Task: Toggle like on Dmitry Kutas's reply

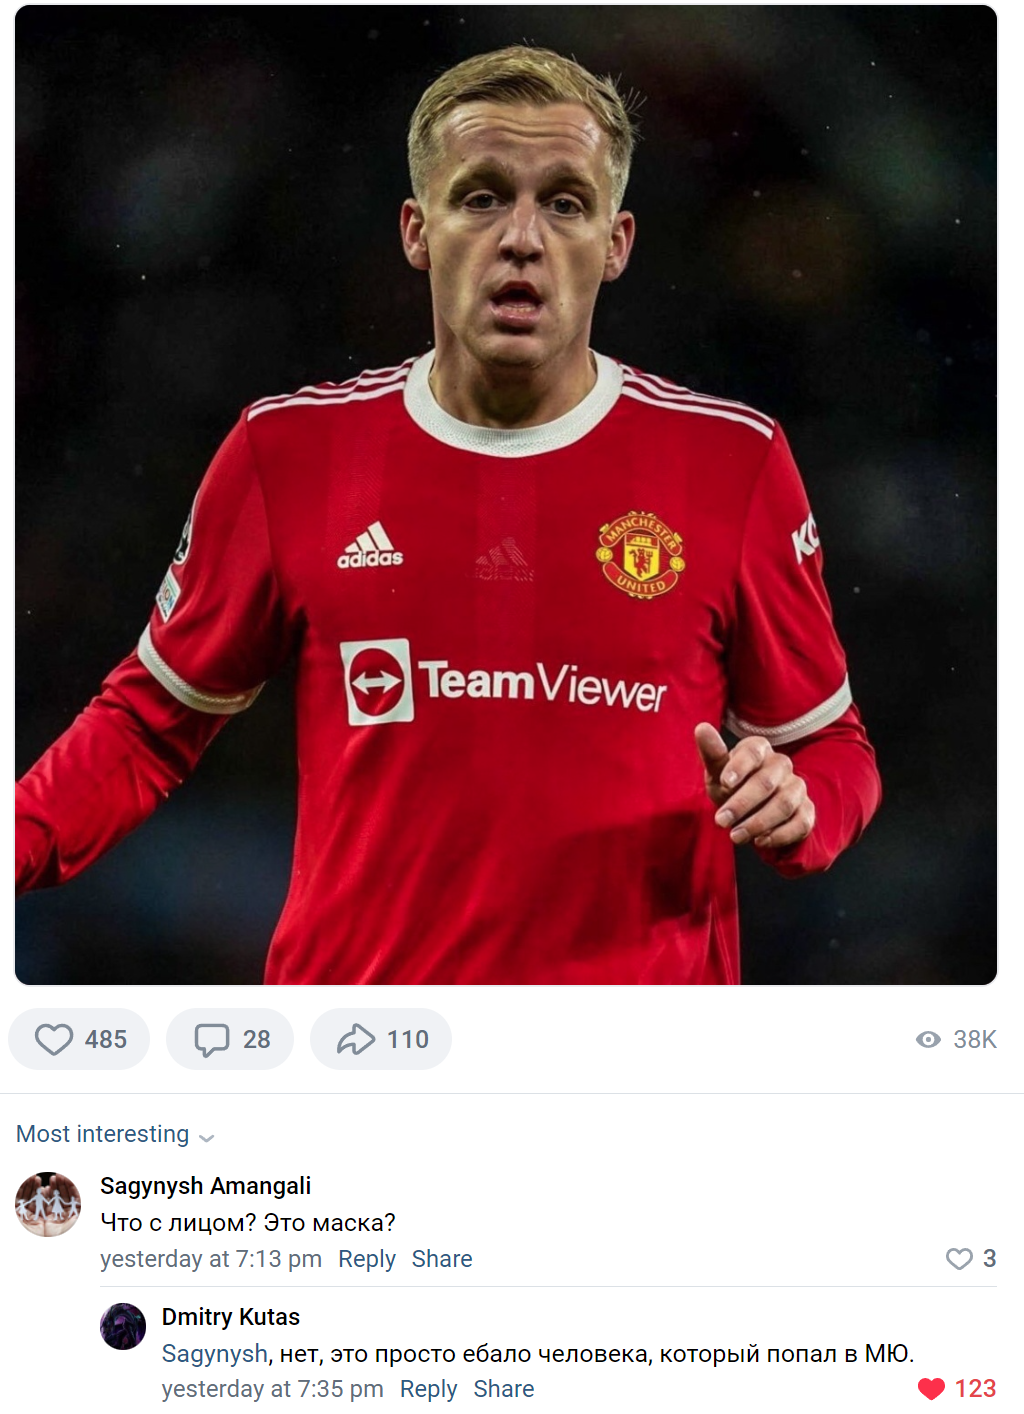Action: click(932, 1389)
